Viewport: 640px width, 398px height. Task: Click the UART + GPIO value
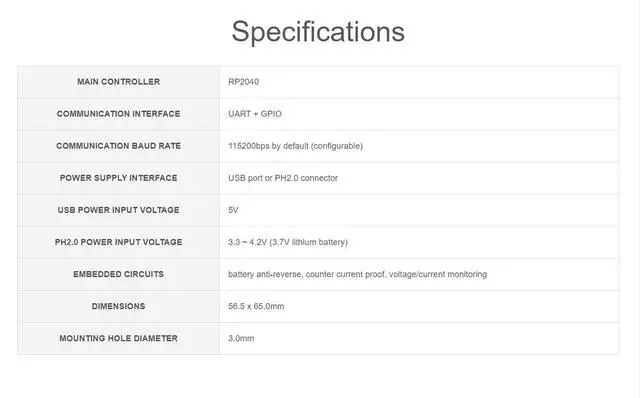pos(255,114)
